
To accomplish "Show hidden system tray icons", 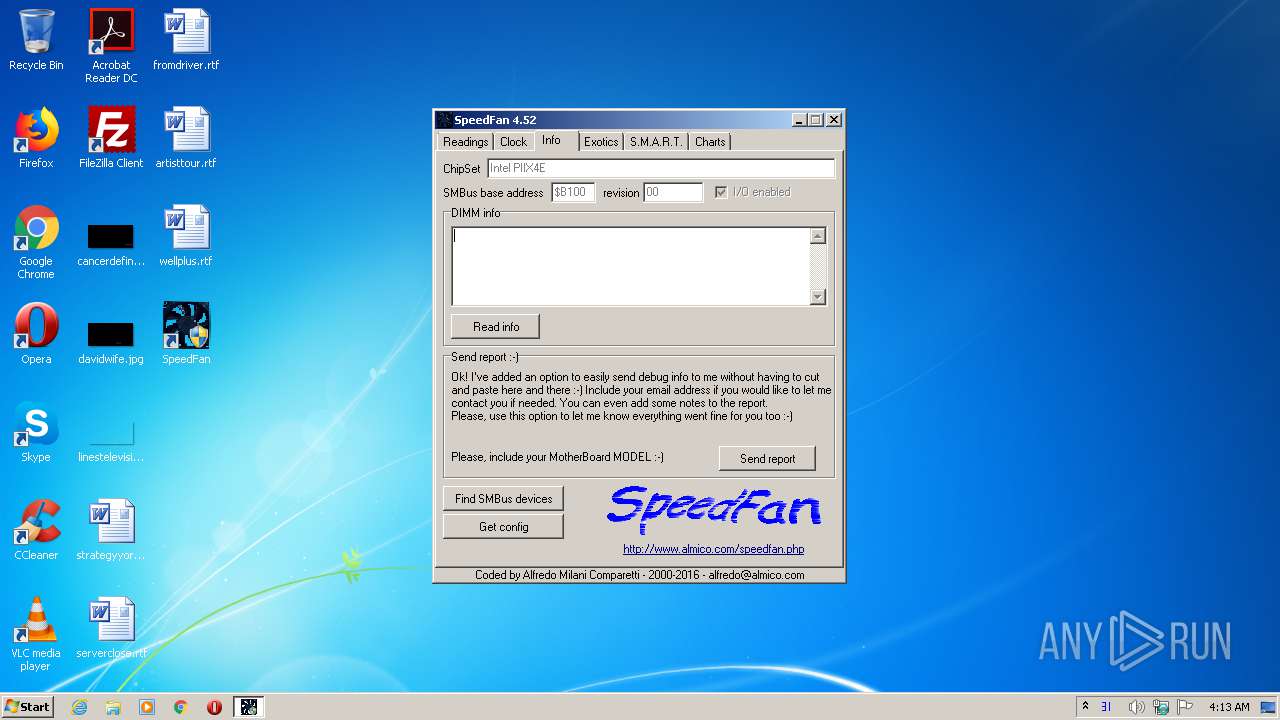I will point(1085,706).
